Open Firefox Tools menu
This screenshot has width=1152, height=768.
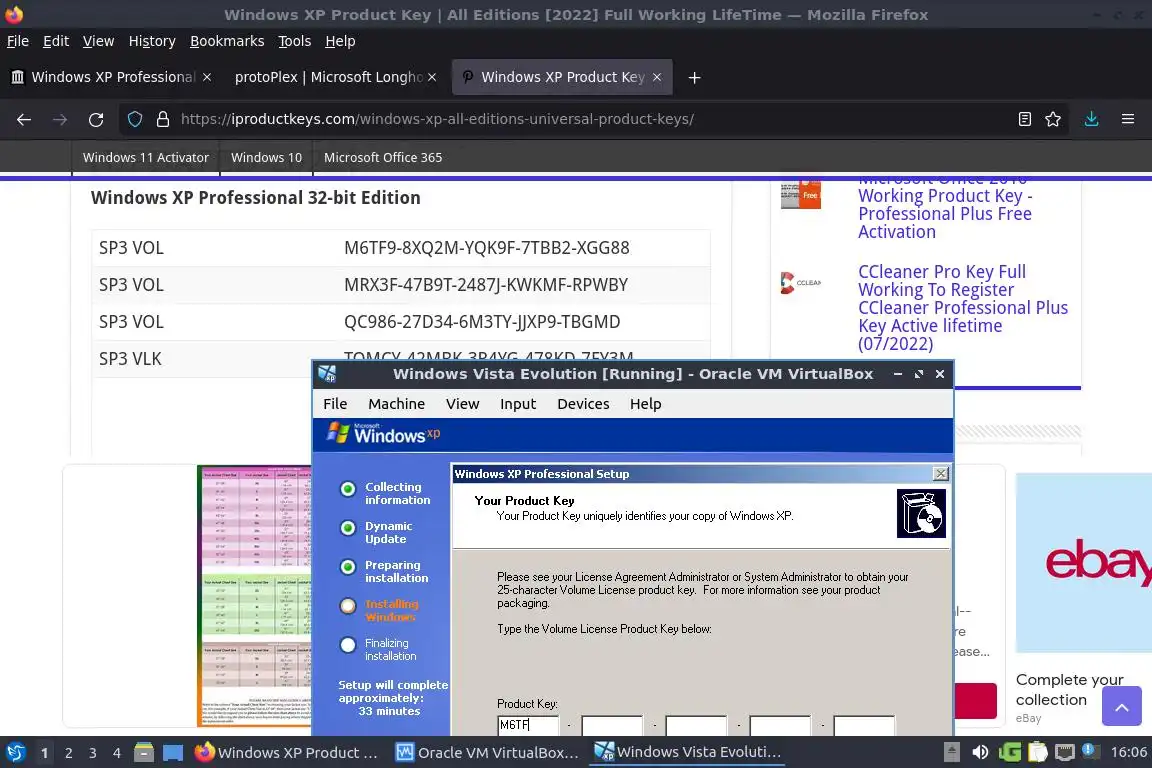pyautogui.click(x=295, y=41)
